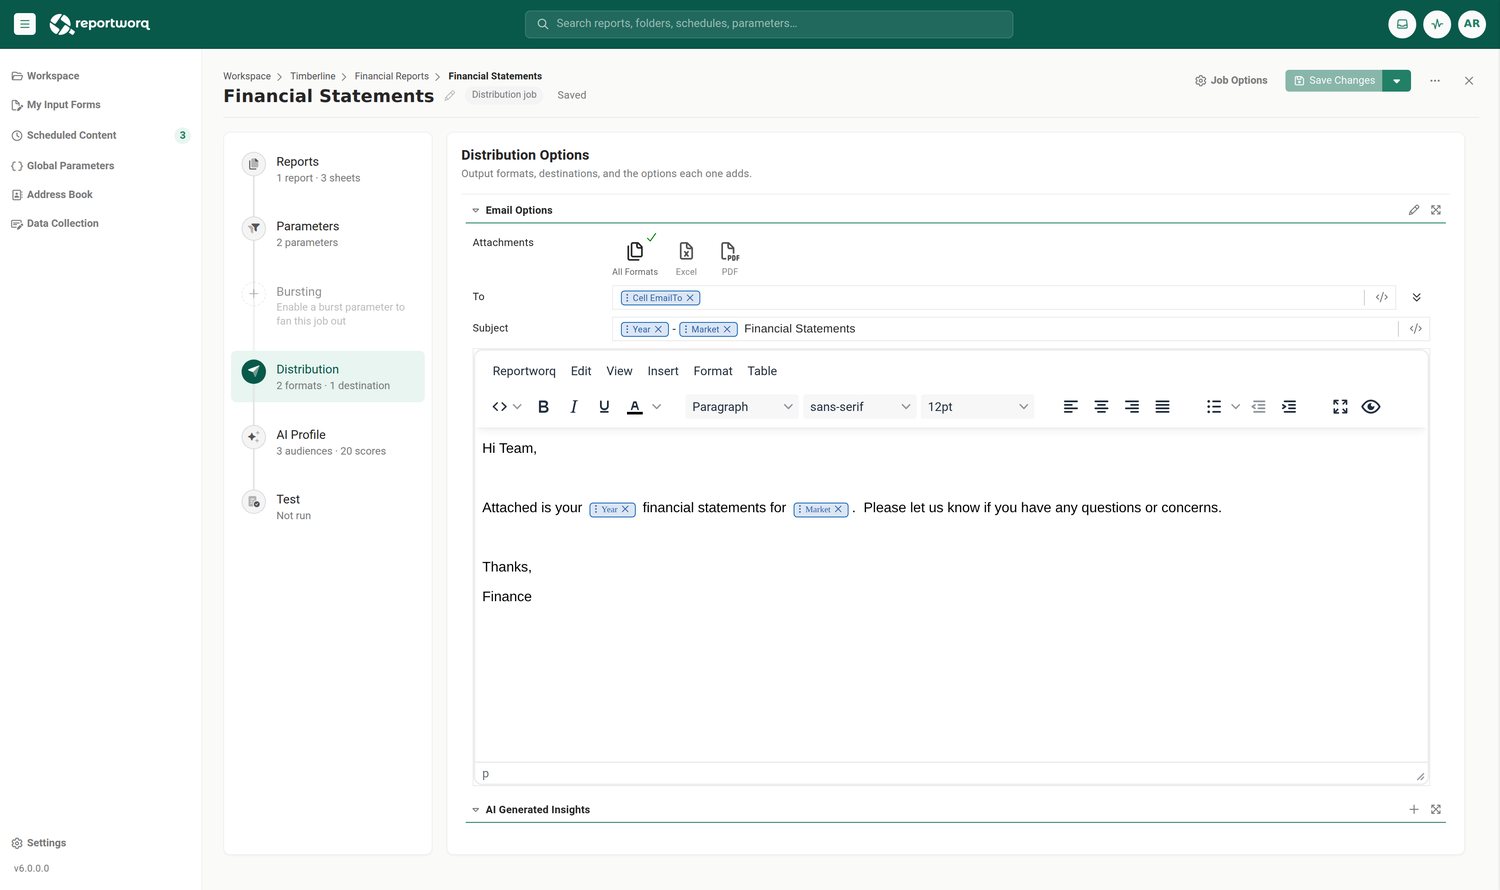Remove the Year chip from the Subject
The height and width of the screenshot is (890, 1500).
pos(659,329)
